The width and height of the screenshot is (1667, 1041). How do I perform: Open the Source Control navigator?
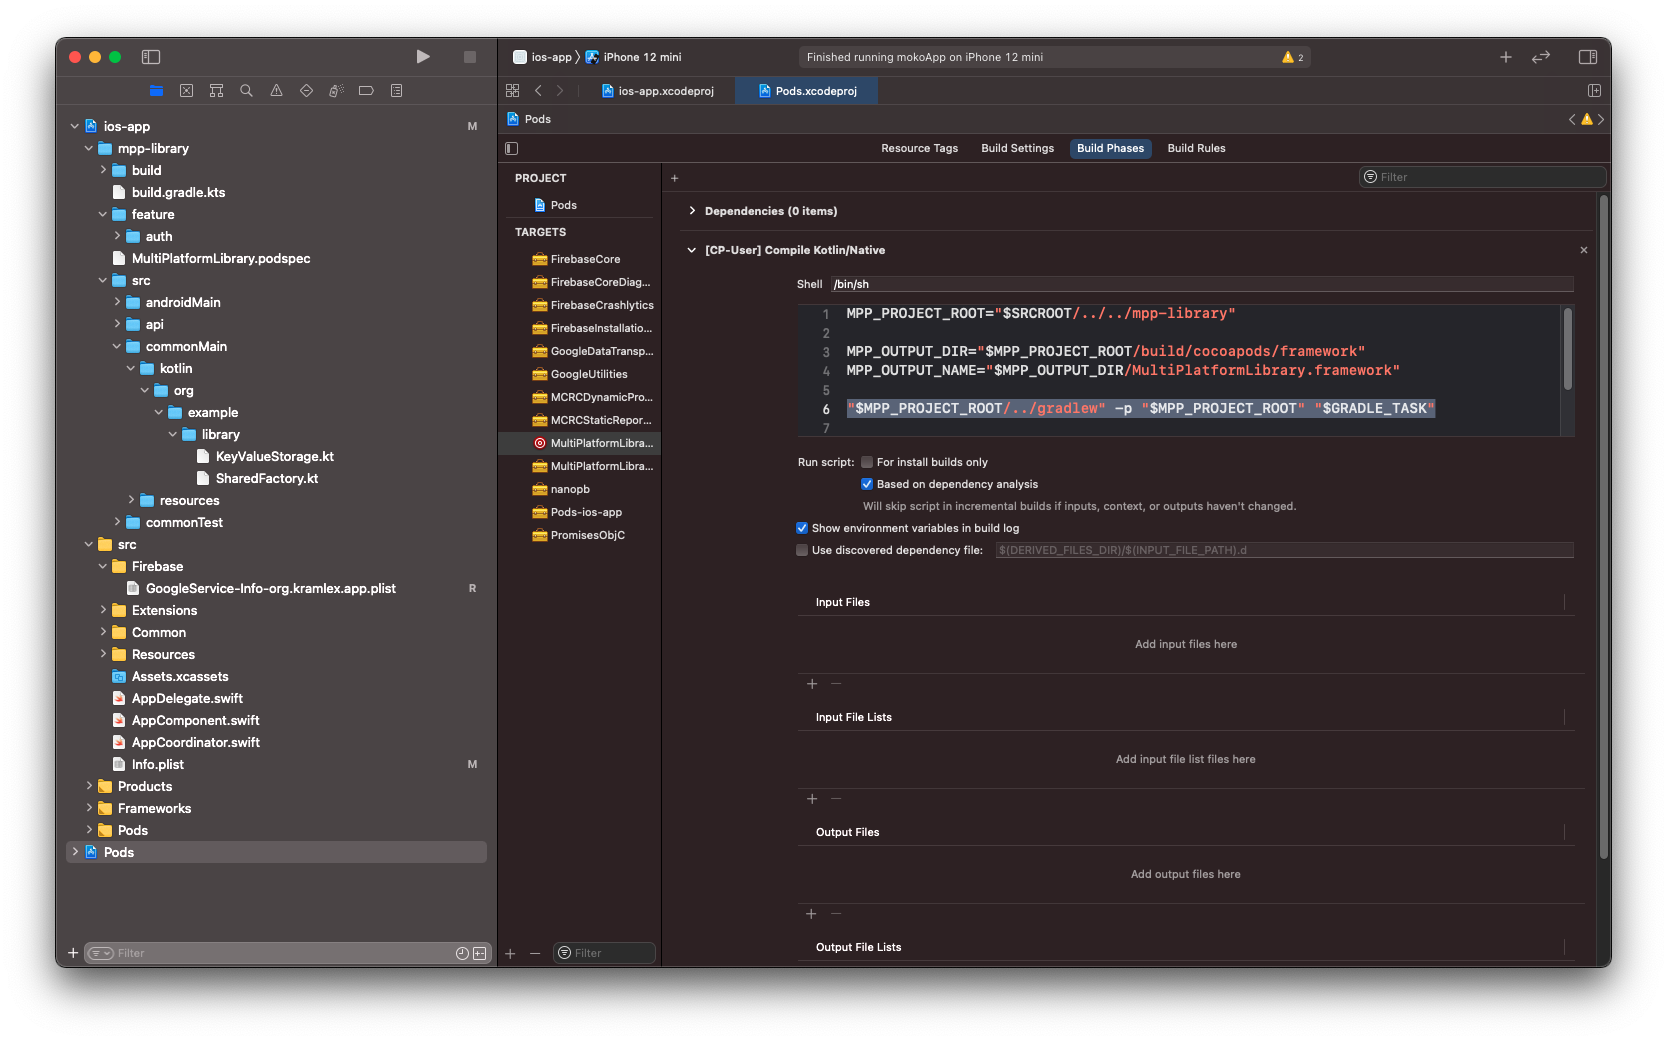[186, 91]
